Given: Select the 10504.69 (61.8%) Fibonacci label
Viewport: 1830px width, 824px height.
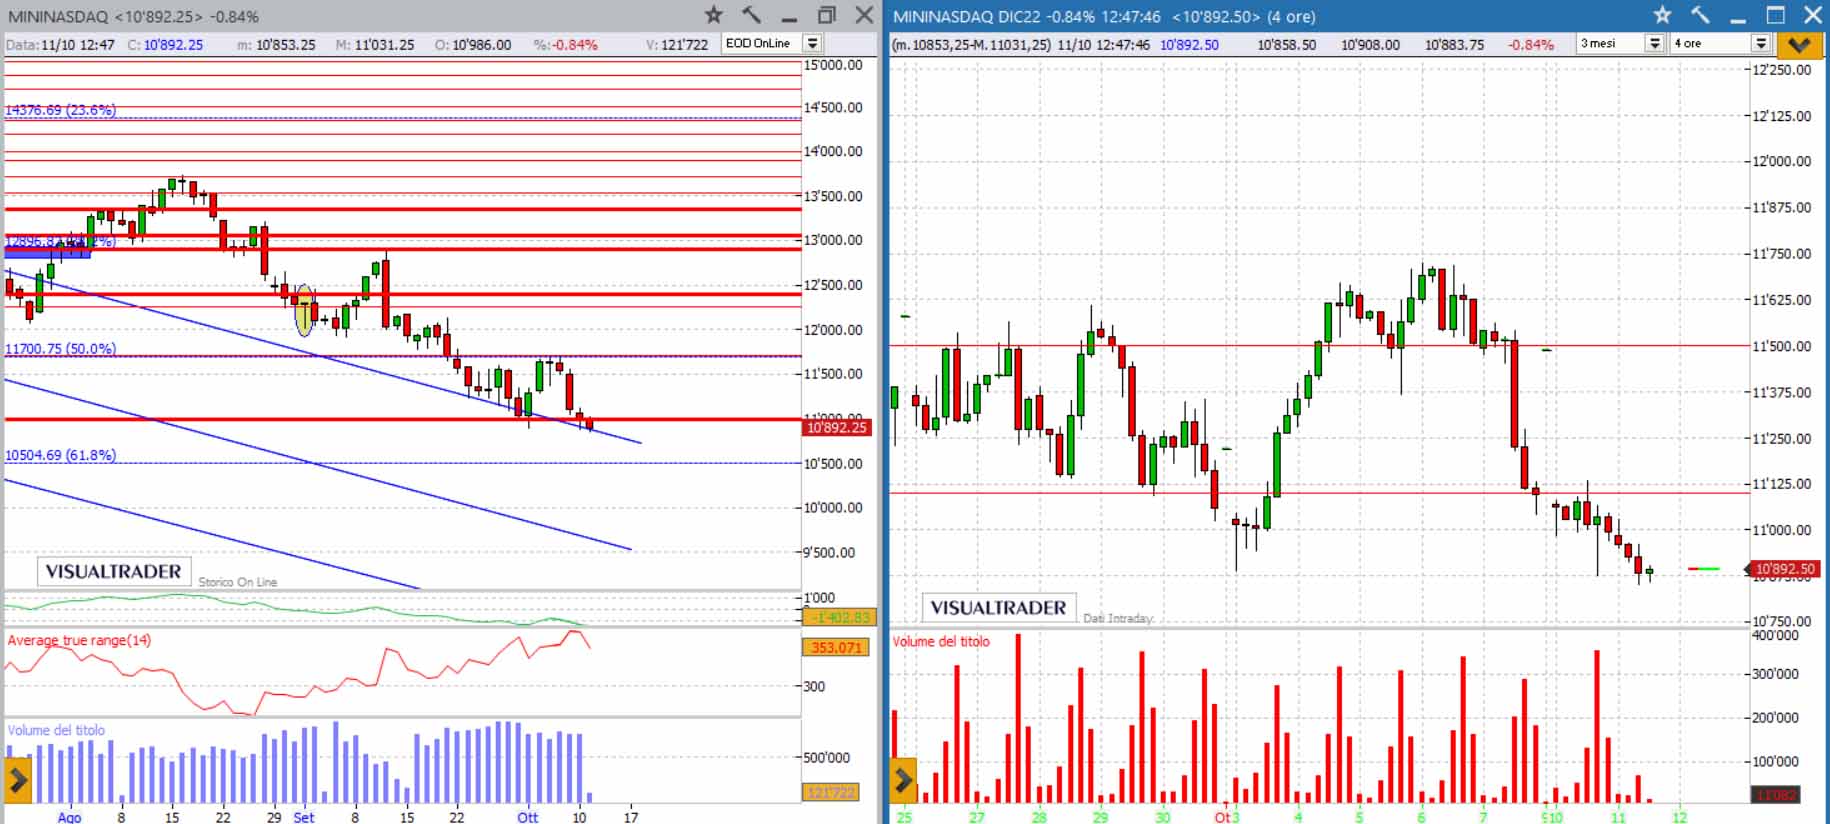Looking at the screenshot, I should click(60, 455).
